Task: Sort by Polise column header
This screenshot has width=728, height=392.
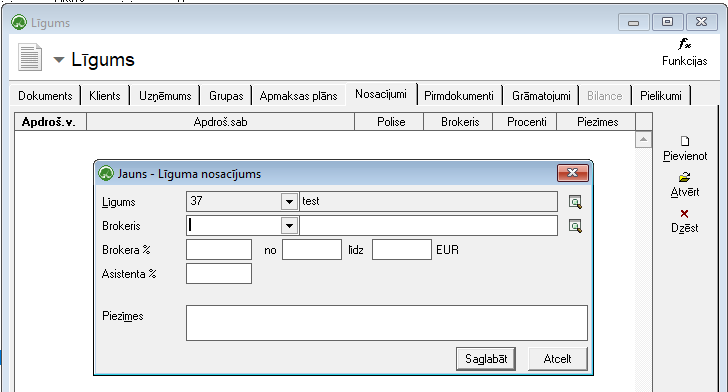Action: coord(389,122)
